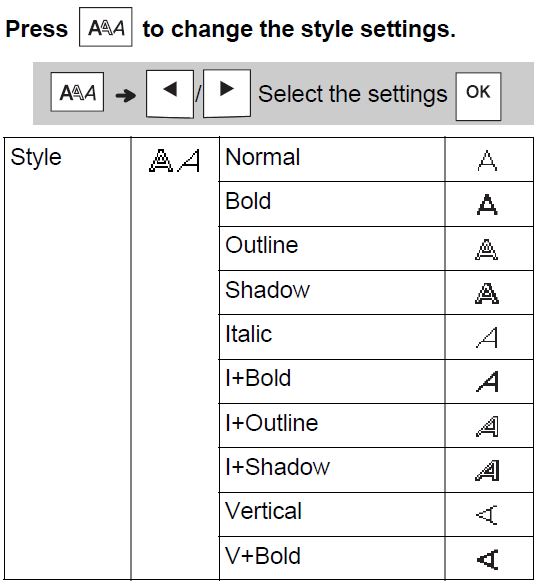The width and height of the screenshot is (541, 584).
Task: Choose the Outline style A icon
Action: point(487,249)
